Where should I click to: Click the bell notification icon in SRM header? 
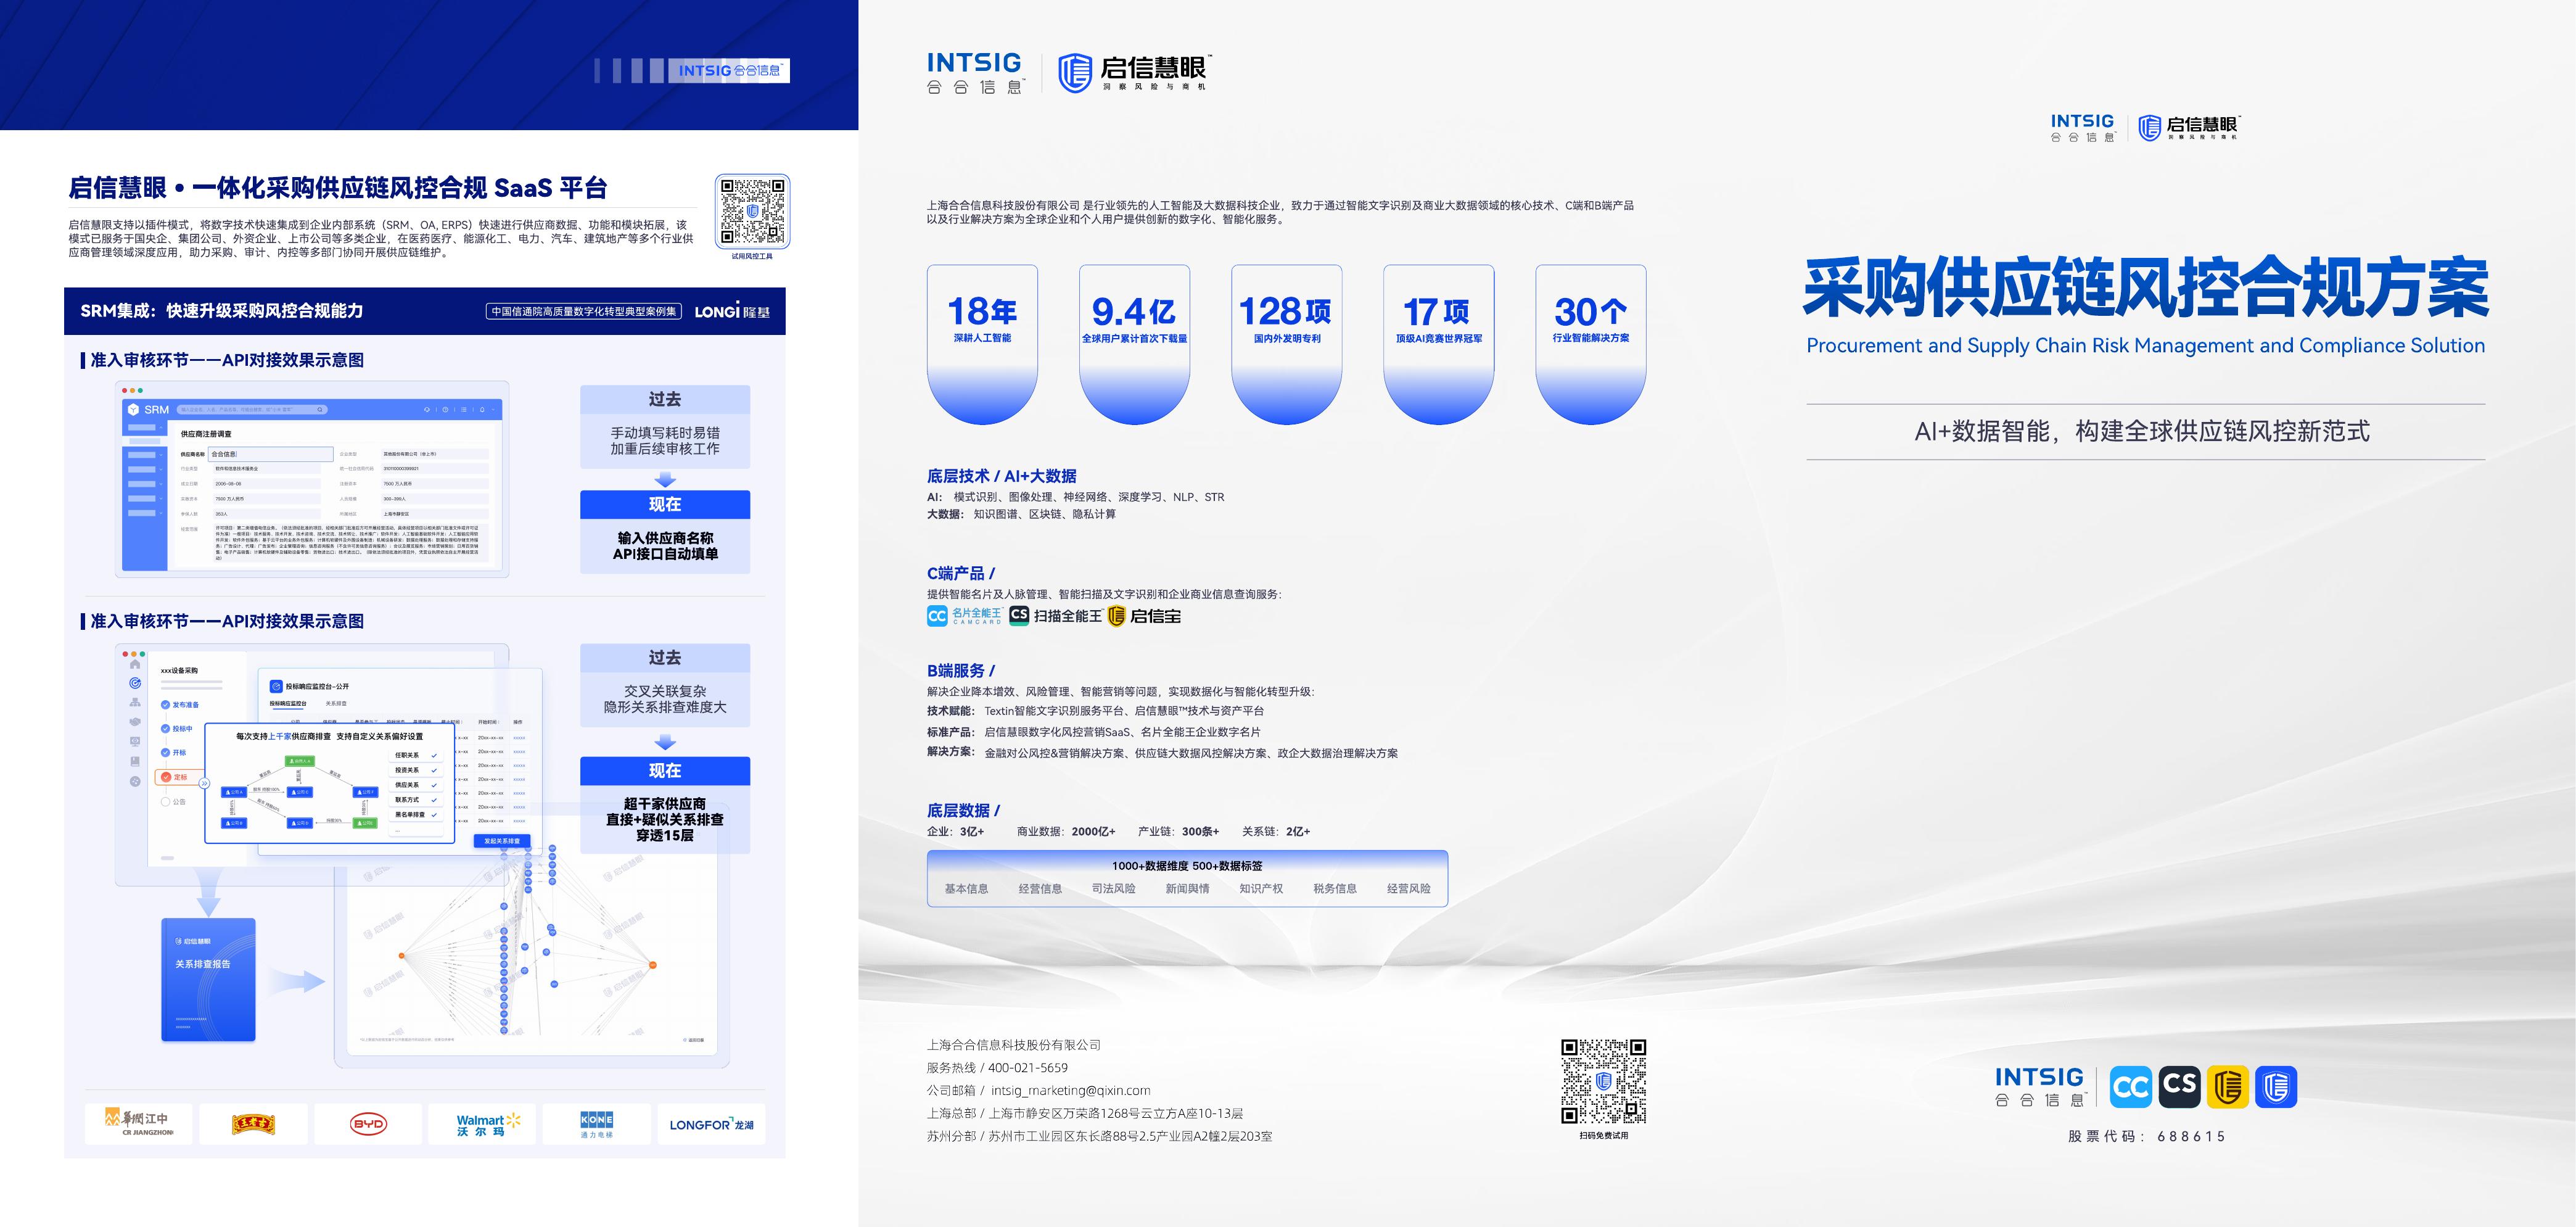tap(482, 410)
